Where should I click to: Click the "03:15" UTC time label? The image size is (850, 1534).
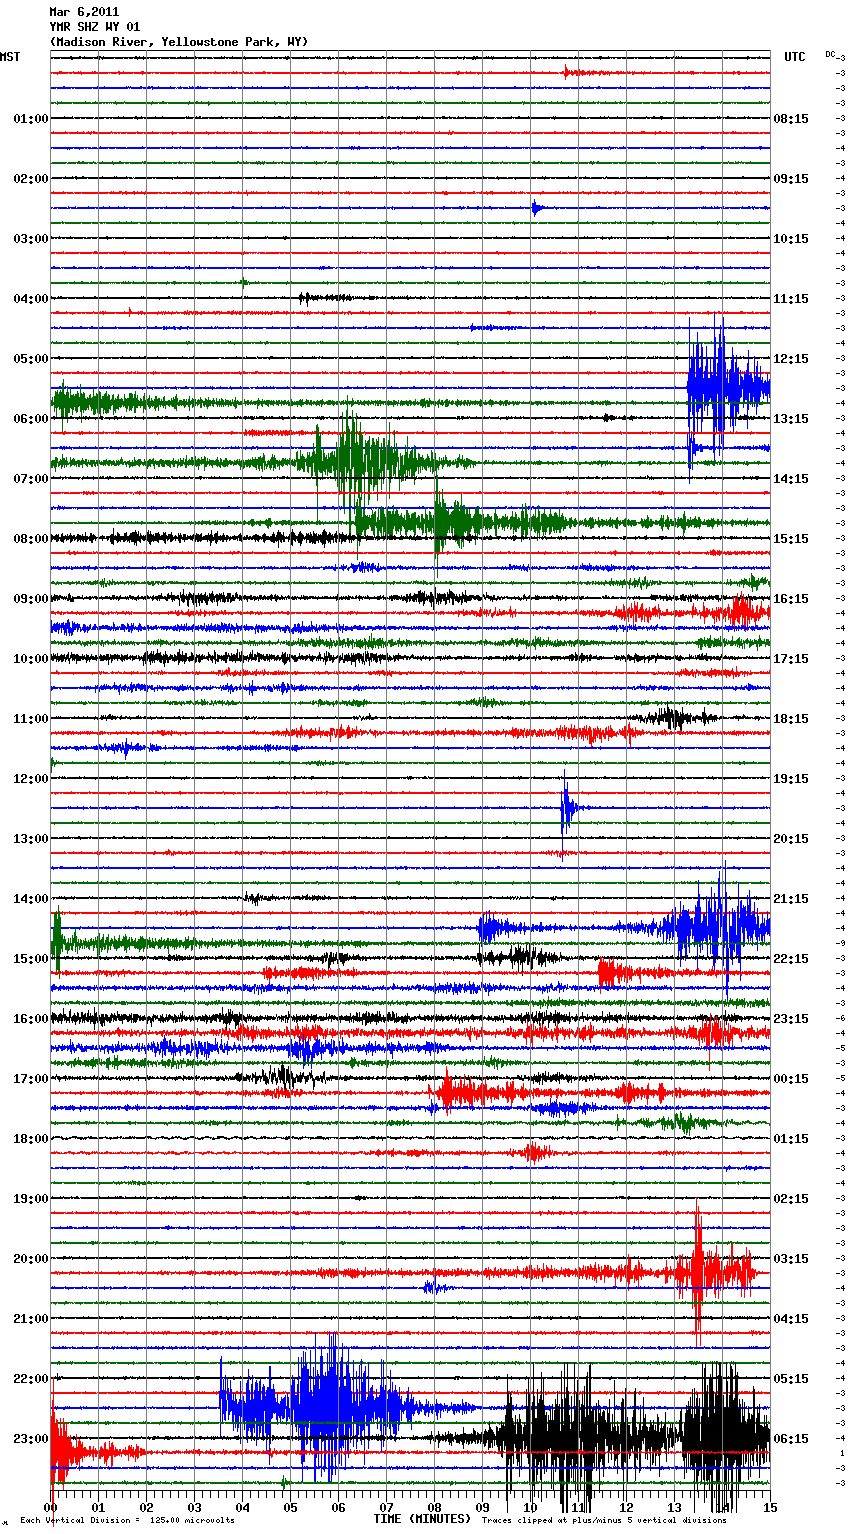pyautogui.click(x=791, y=1259)
